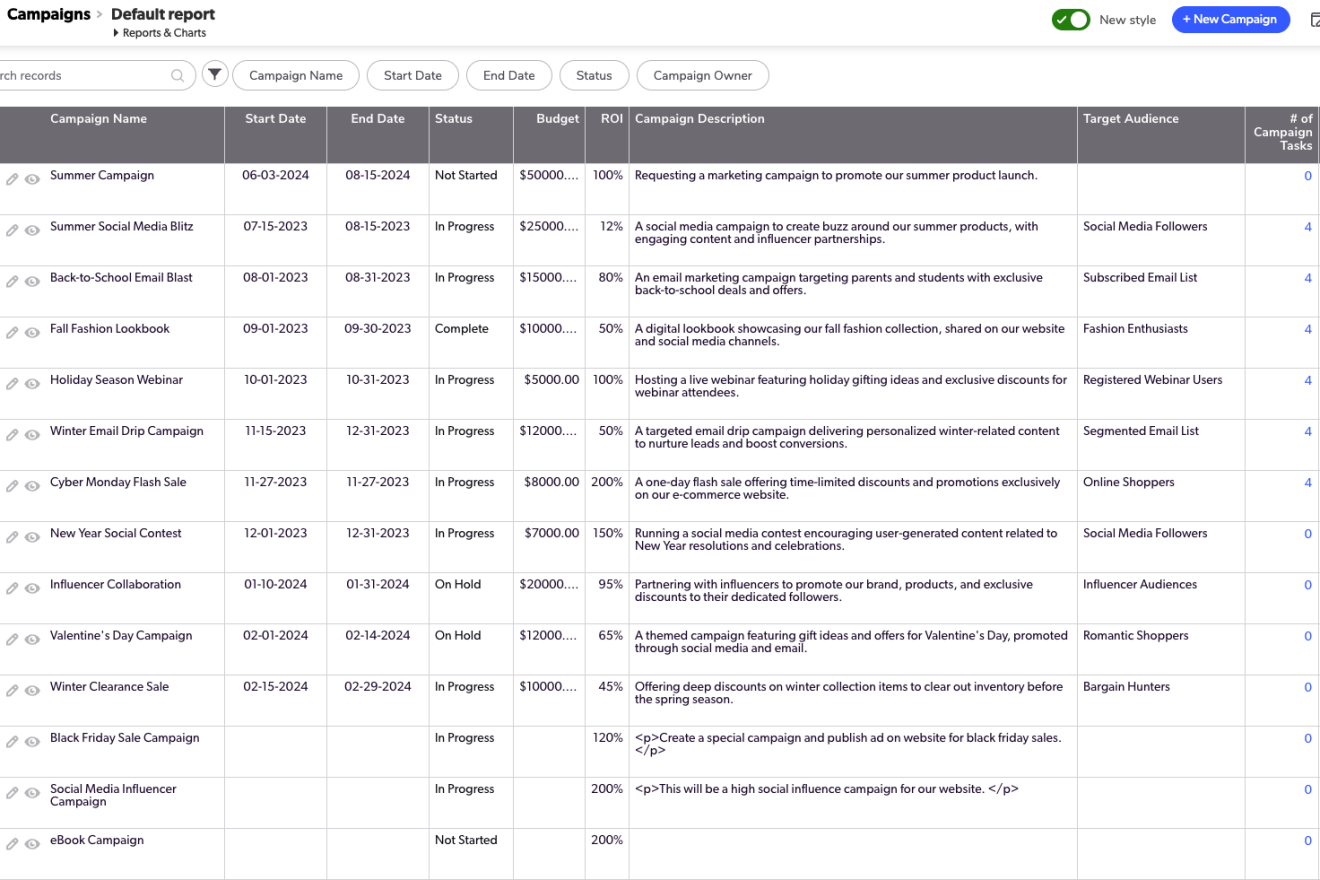The image size is (1320, 880).
Task: Click the New Campaign button
Action: [x=1230, y=19]
